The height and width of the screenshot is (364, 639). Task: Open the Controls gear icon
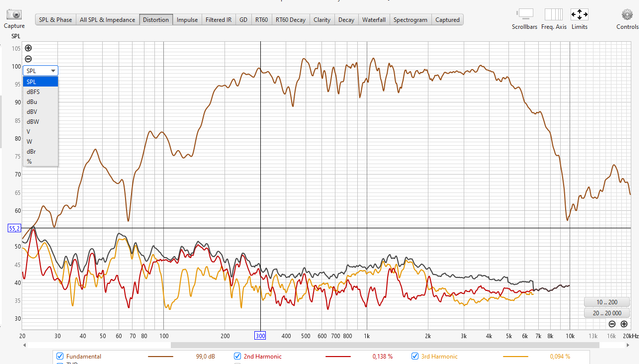pos(627,15)
